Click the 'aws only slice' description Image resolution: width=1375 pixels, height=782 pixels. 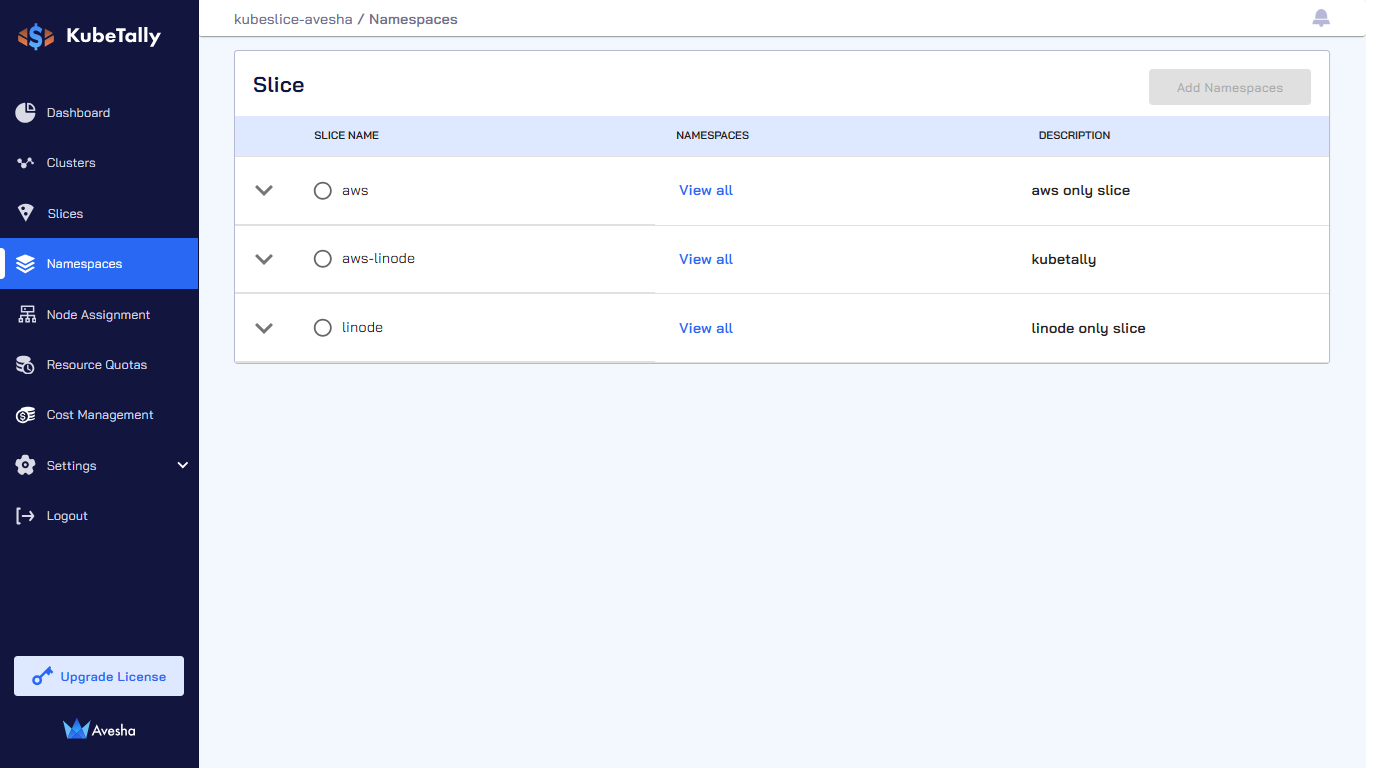pos(1081,191)
